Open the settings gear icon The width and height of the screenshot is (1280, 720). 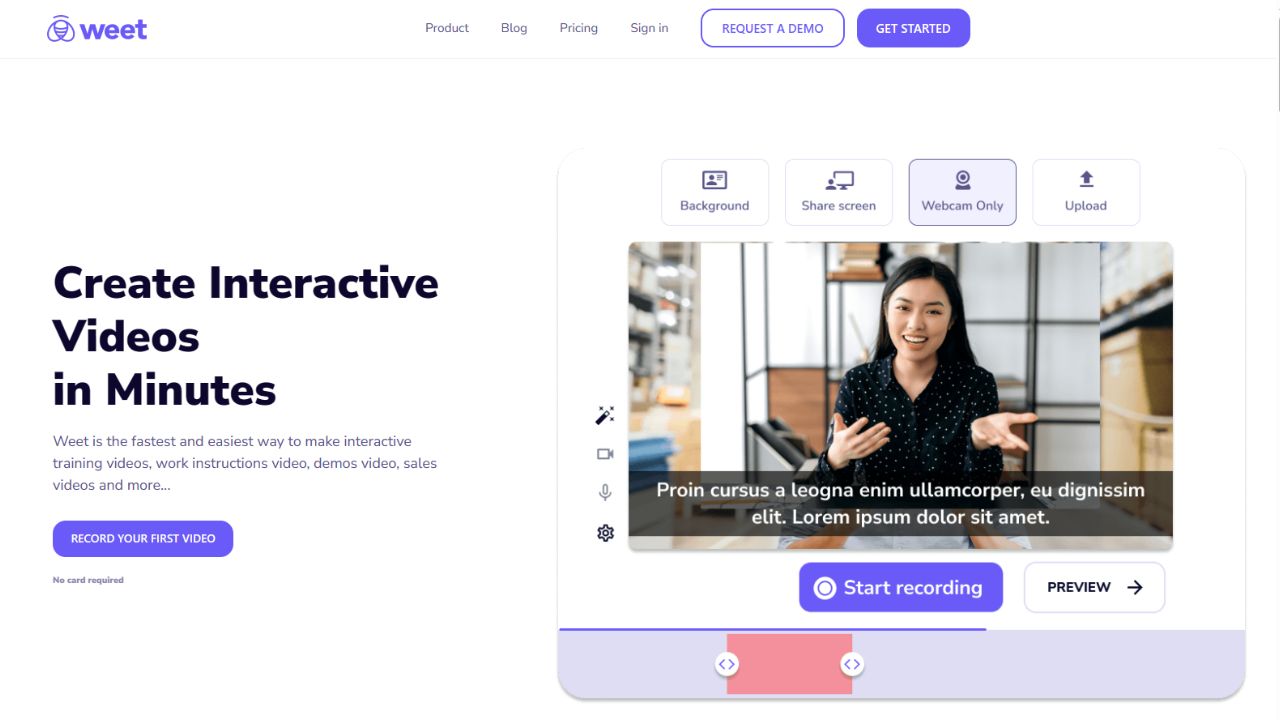point(605,533)
